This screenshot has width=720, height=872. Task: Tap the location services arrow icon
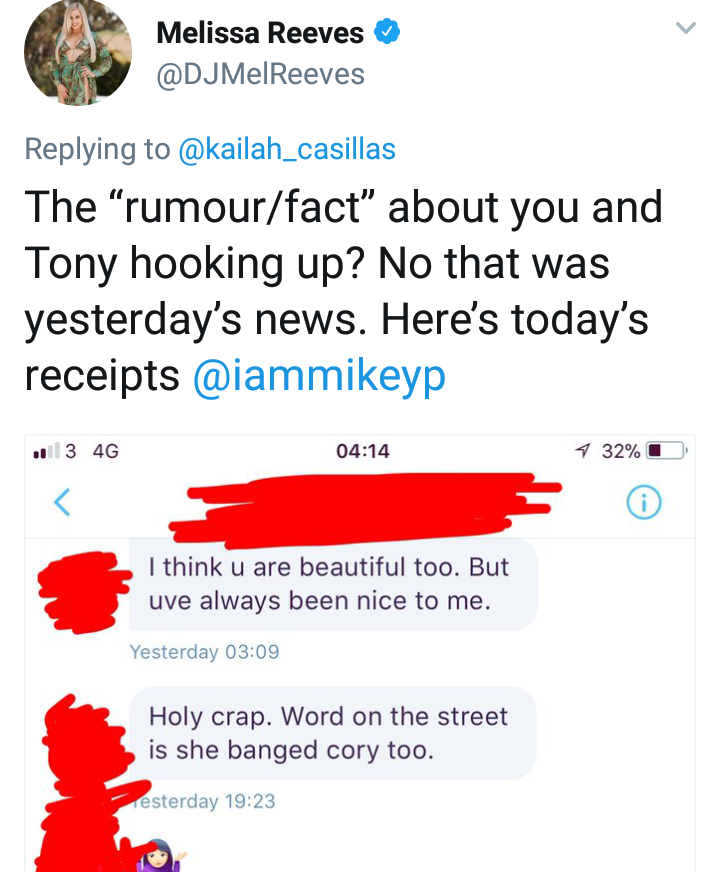[x=583, y=450]
